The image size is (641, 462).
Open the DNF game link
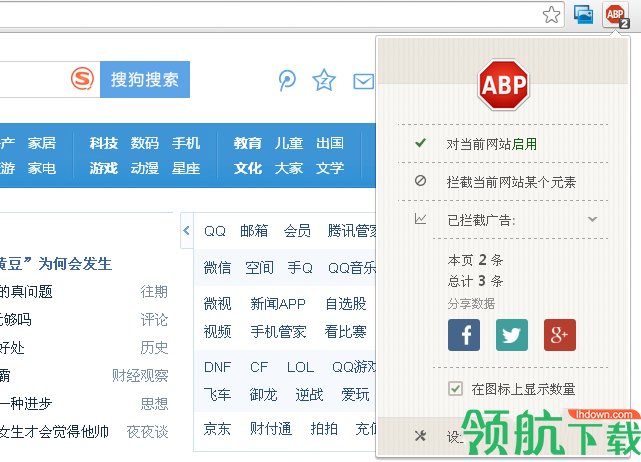pyautogui.click(x=217, y=367)
